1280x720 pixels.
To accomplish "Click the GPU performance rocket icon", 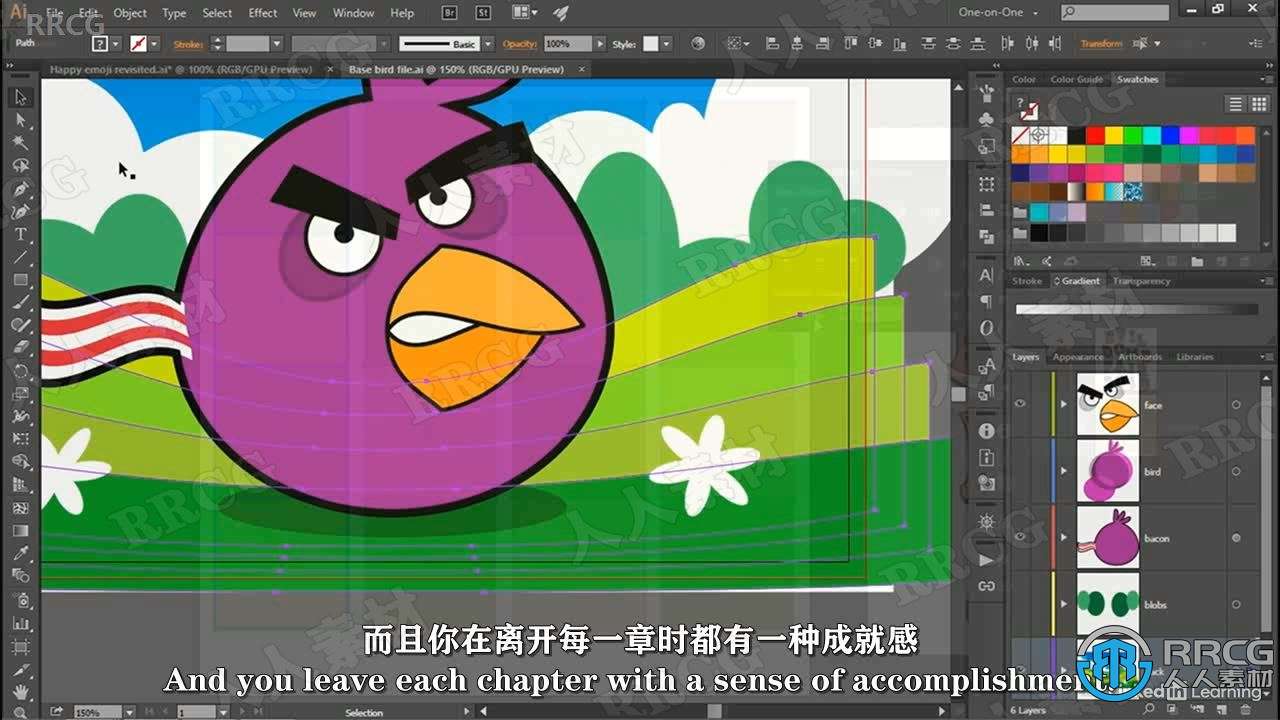I will tap(561, 13).
